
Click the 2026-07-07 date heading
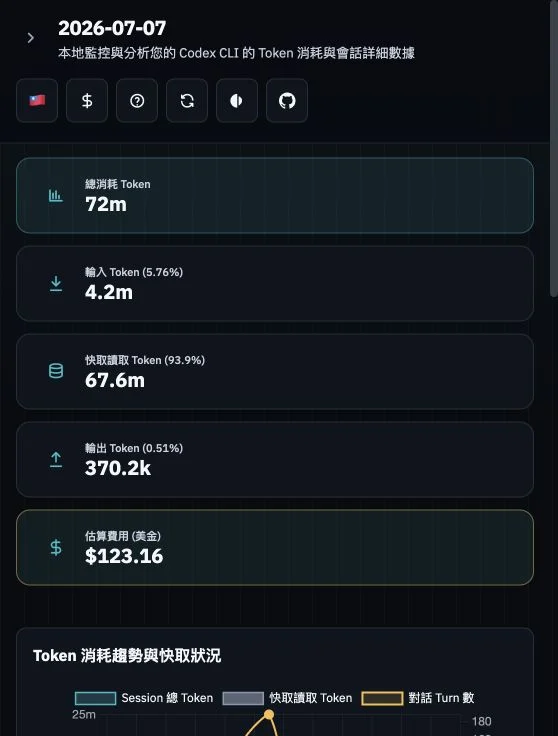pos(112,28)
